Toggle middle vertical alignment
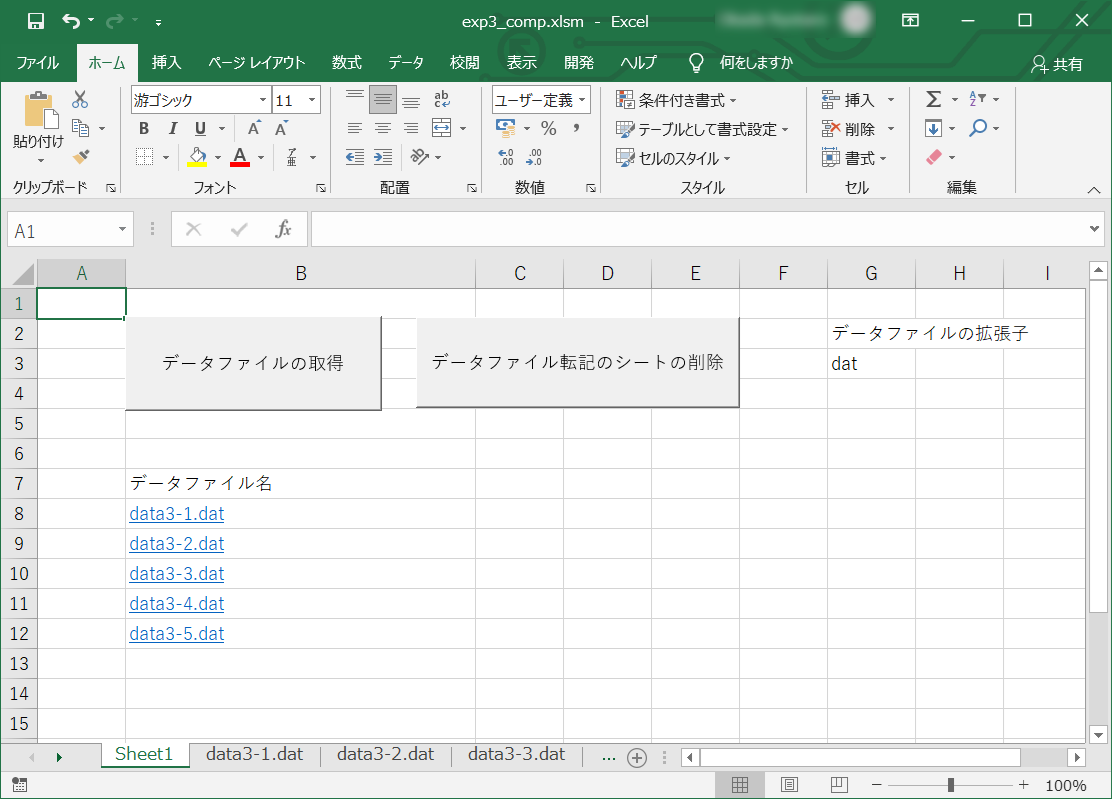The width and height of the screenshot is (1112, 799). (x=383, y=100)
